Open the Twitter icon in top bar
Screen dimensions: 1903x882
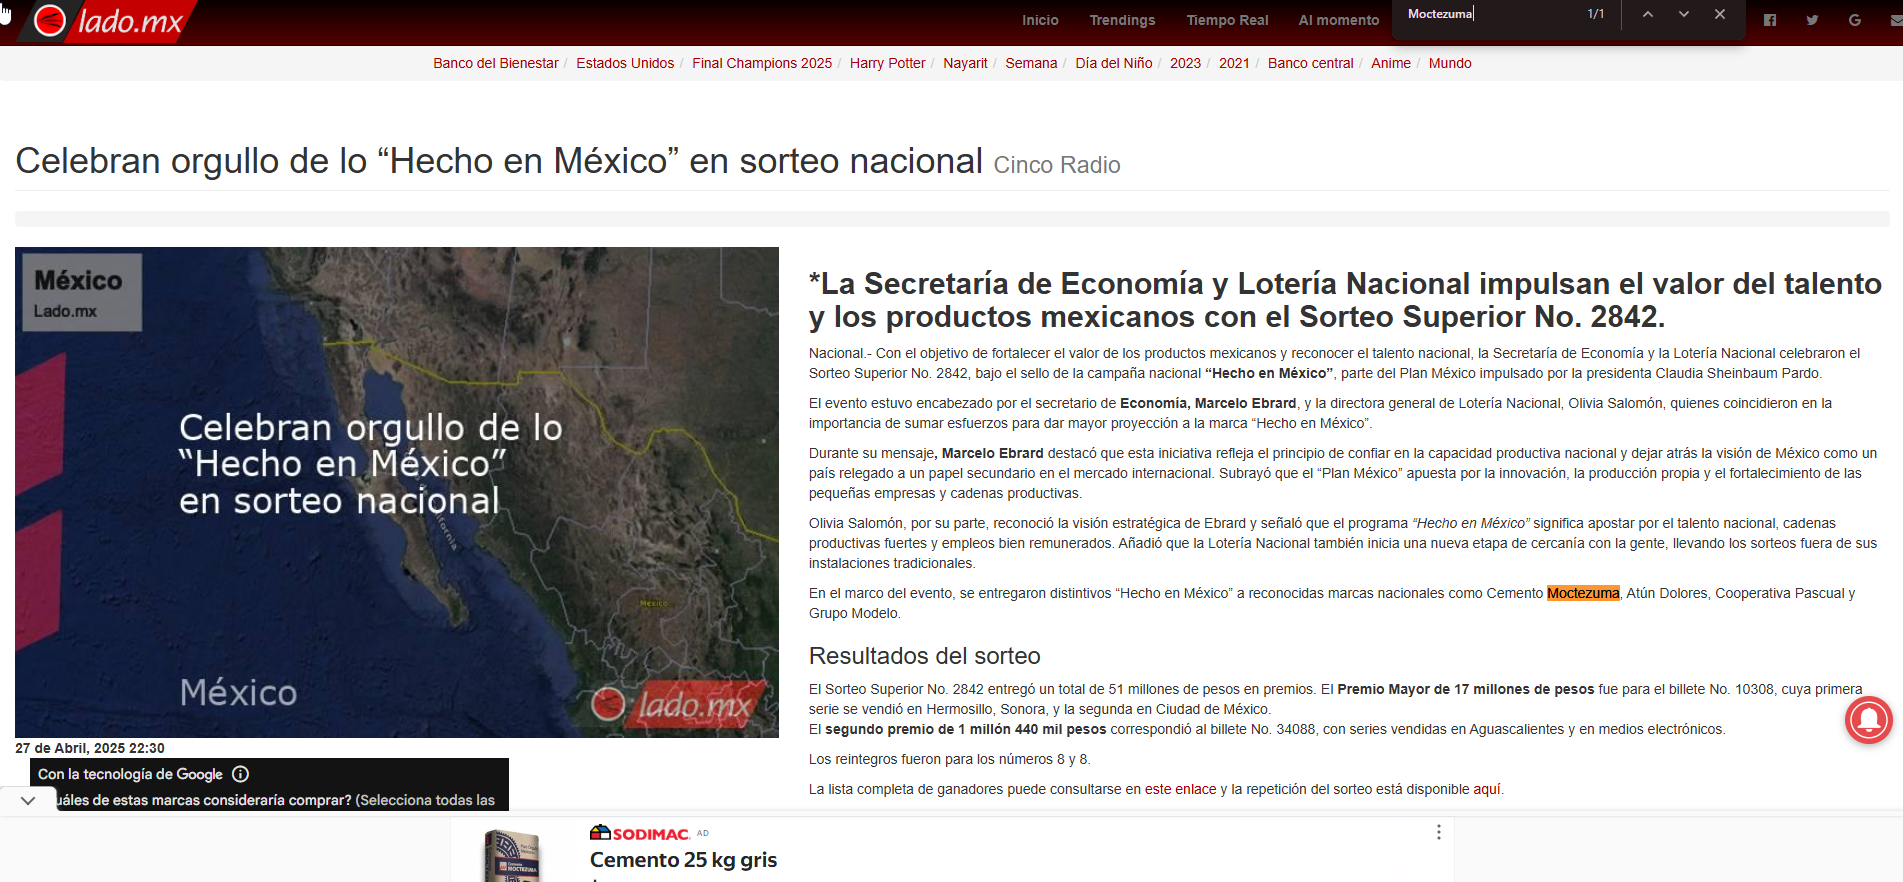tap(1812, 20)
